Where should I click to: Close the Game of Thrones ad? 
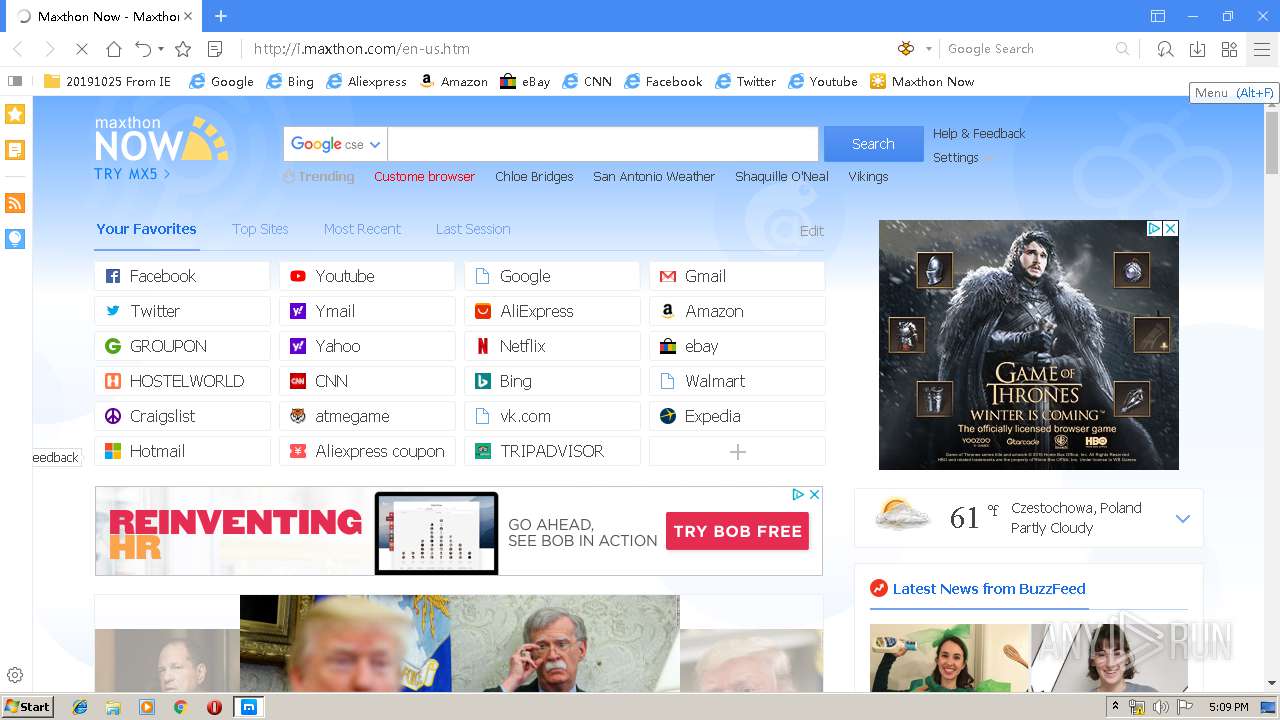(1170, 228)
